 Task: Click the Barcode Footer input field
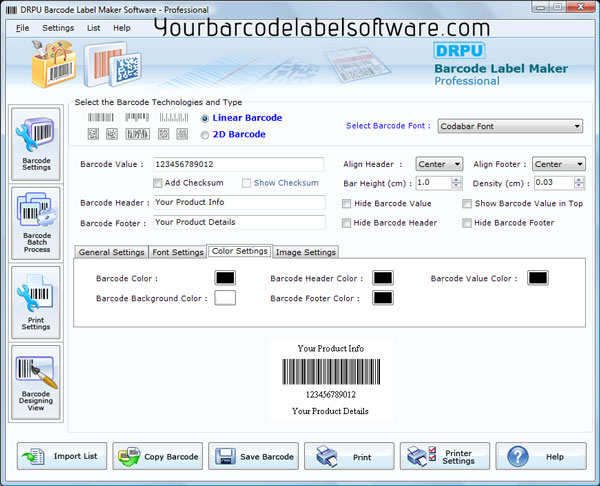[239, 222]
